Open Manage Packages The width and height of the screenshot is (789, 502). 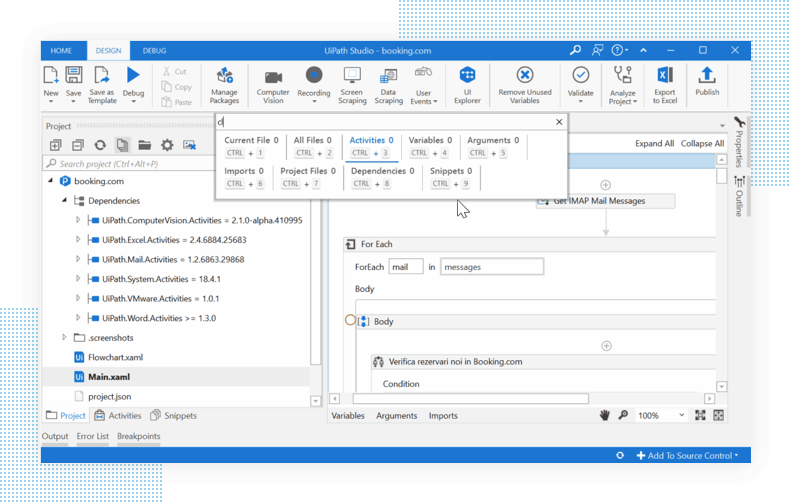click(x=224, y=86)
